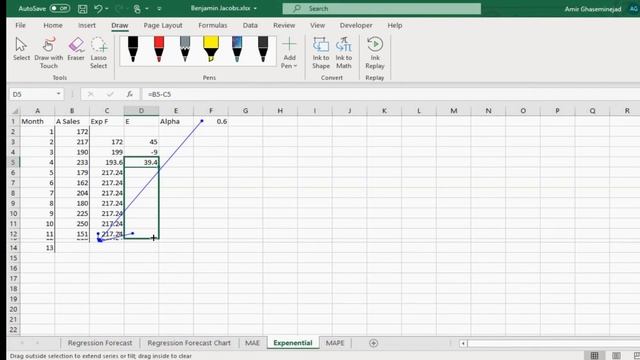Select the gray pencil
Screen dimensions: 640x360
click(x=185, y=49)
